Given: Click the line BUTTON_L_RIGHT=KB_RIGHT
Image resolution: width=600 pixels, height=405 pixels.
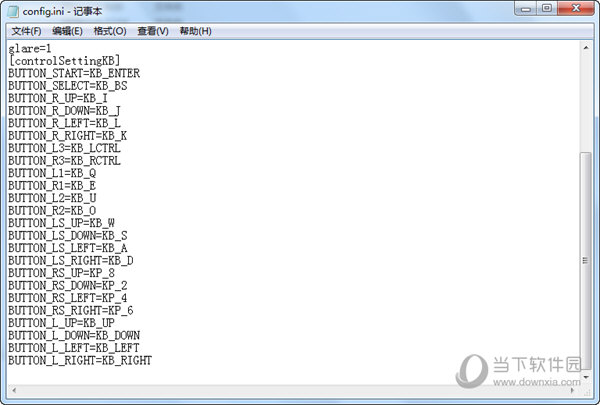Looking at the screenshot, I should (80, 361).
